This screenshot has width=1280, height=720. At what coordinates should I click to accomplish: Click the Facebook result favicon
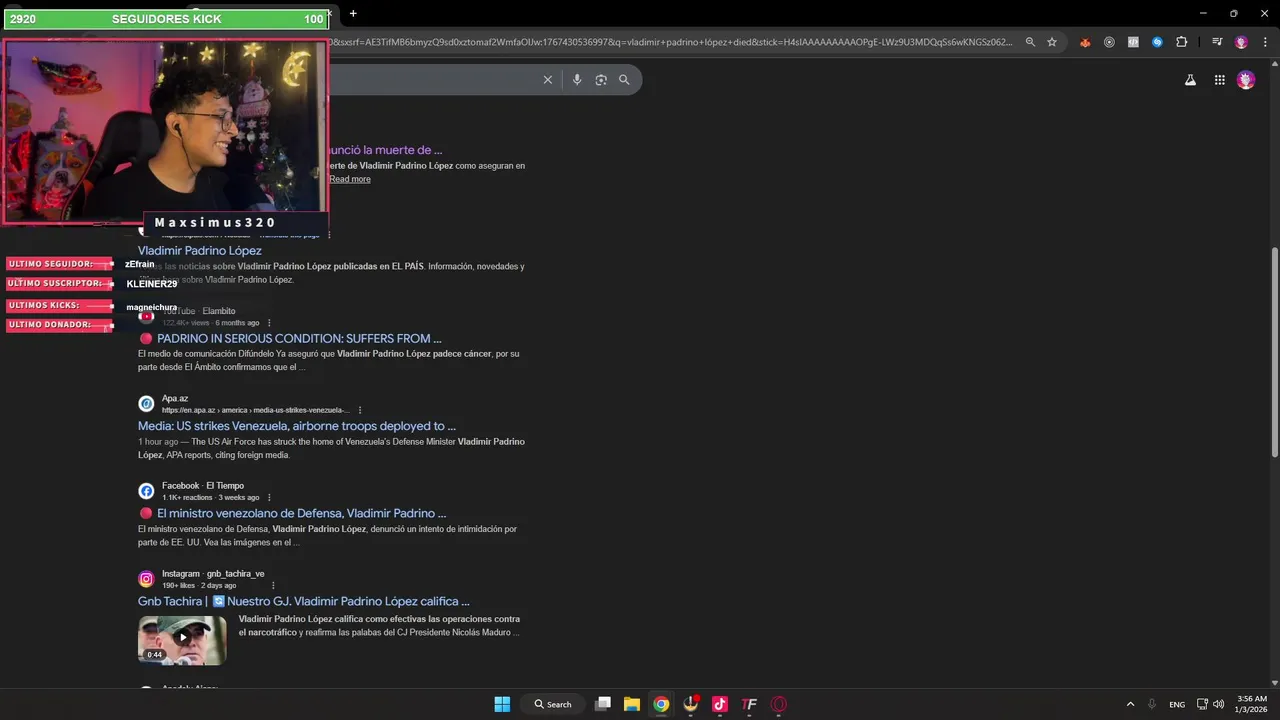coord(146,491)
